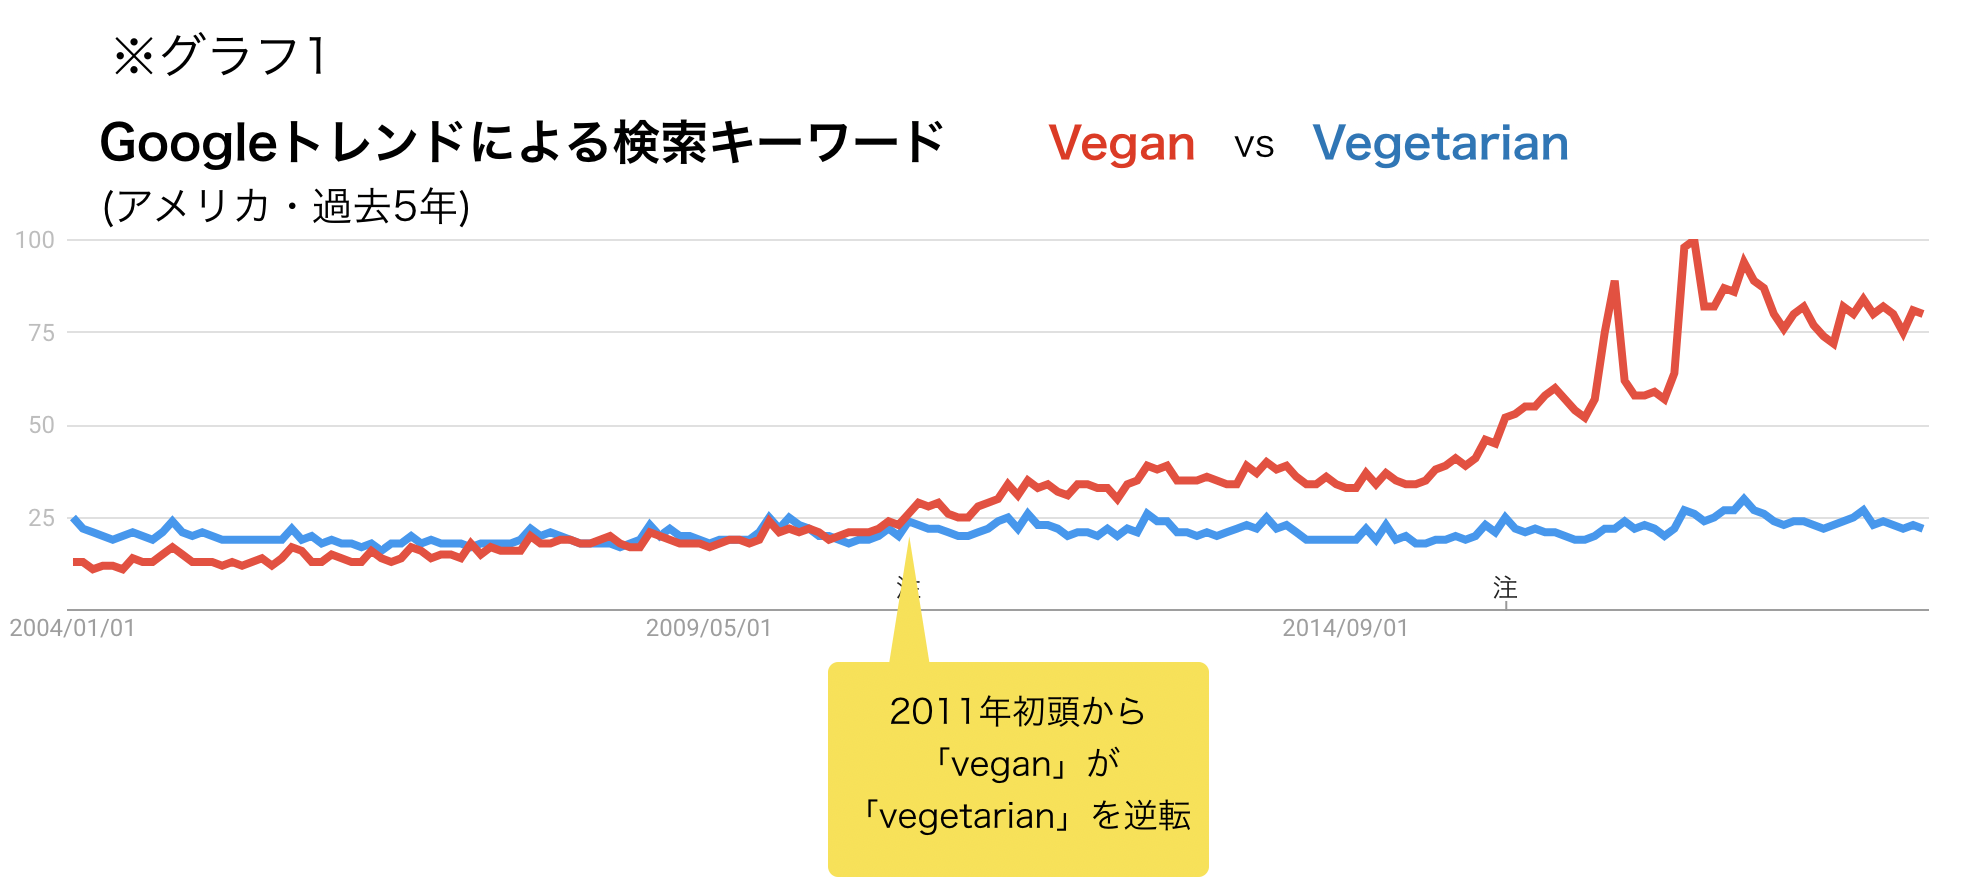Click the blue Vegetarian line's 2004 starting point
This screenshot has height=888, width=1966.
(x=75, y=519)
